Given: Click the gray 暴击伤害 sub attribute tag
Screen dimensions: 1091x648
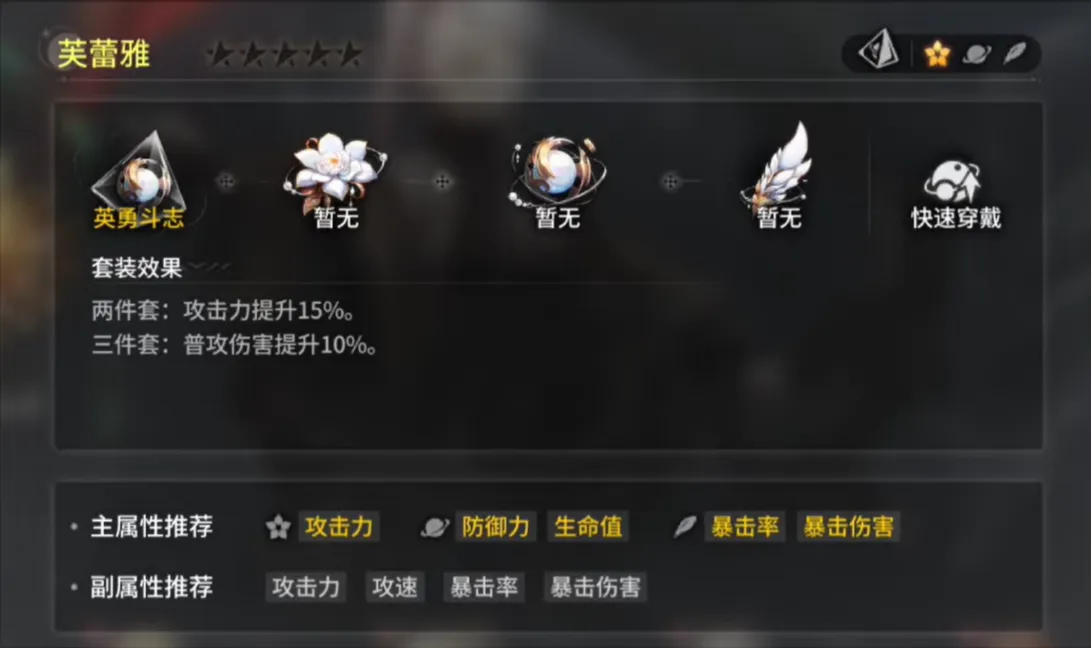Looking at the screenshot, I should [x=596, y=587].
